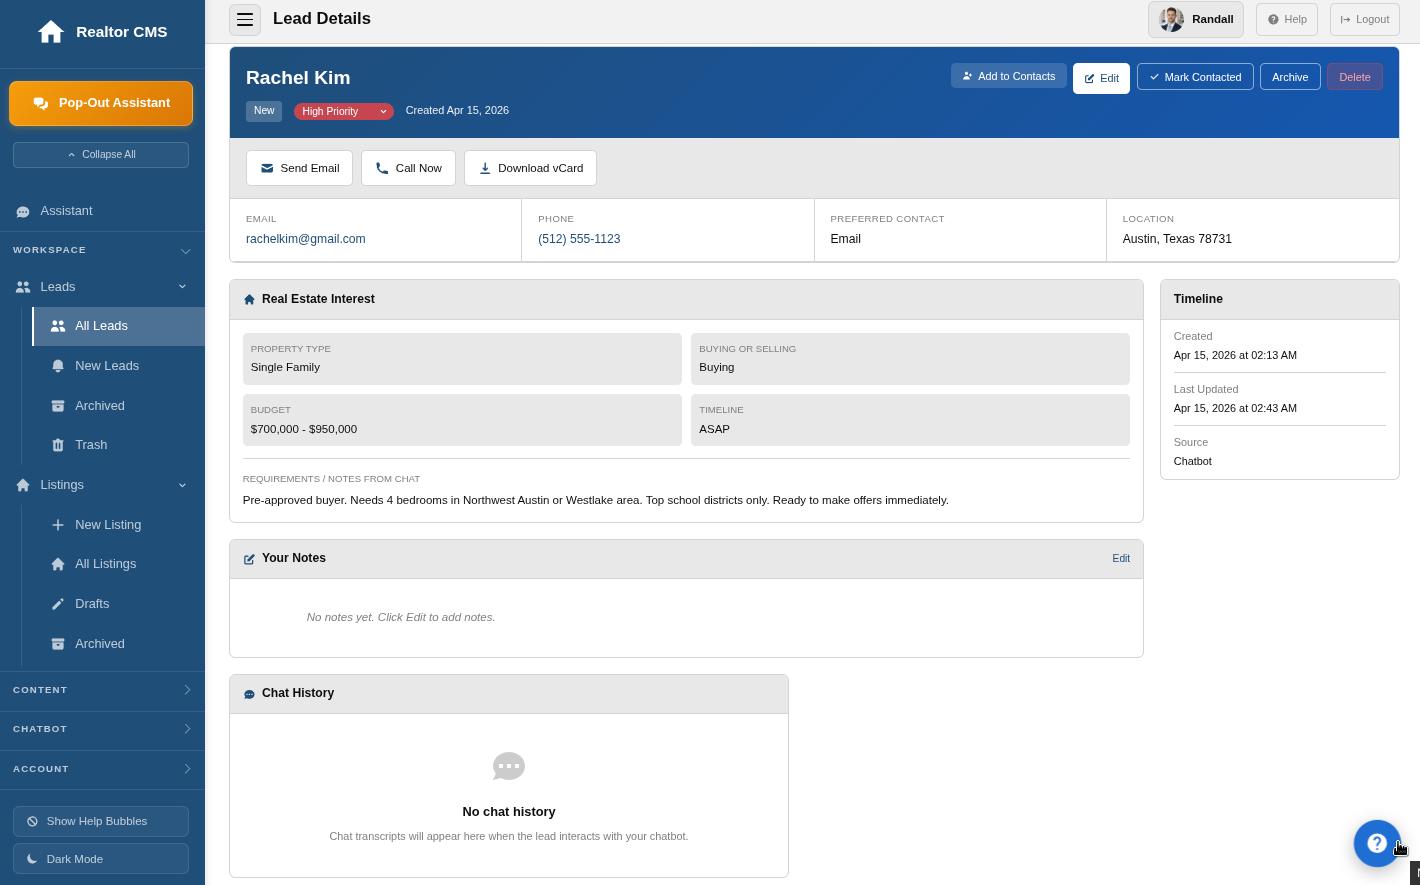Open the leads Trash
1420x885 pixels.
coord(119,445)
